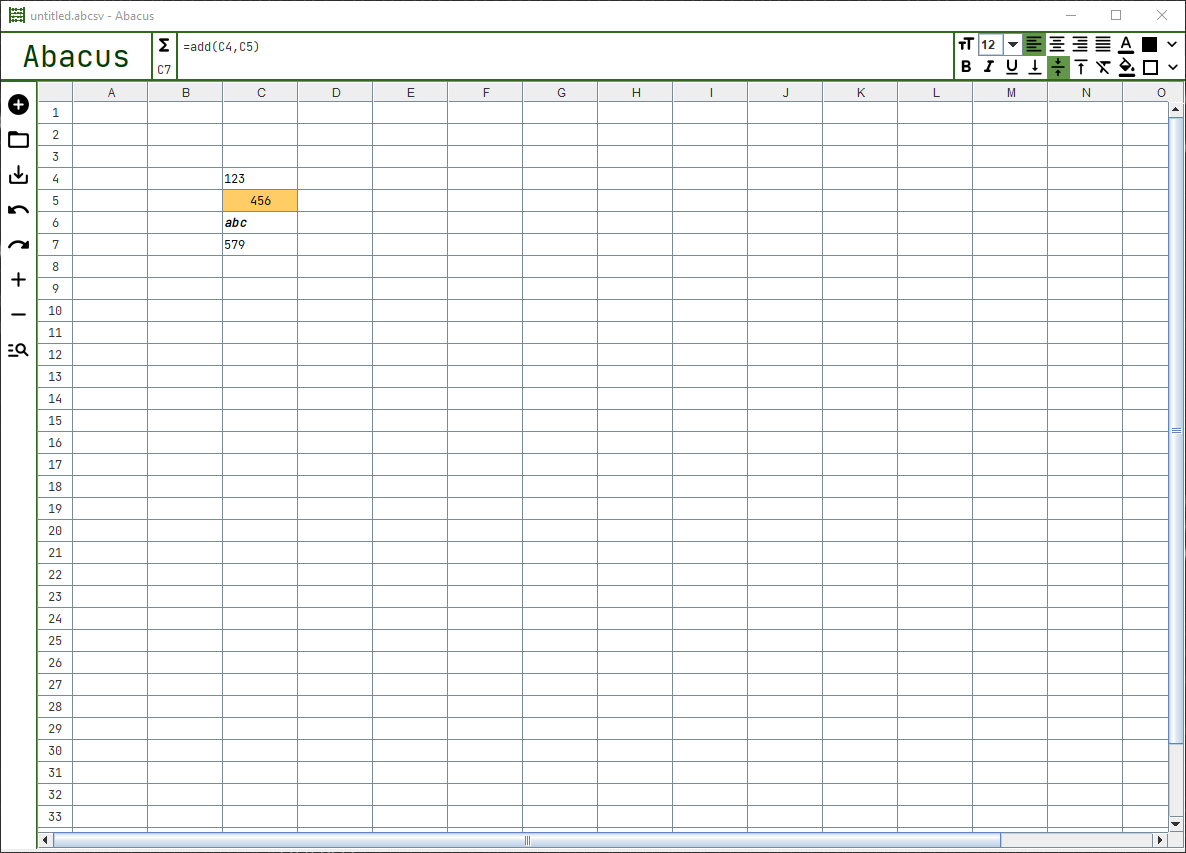Click the font size TT icon
1186x853 pixels.
[x=966, y=44]
